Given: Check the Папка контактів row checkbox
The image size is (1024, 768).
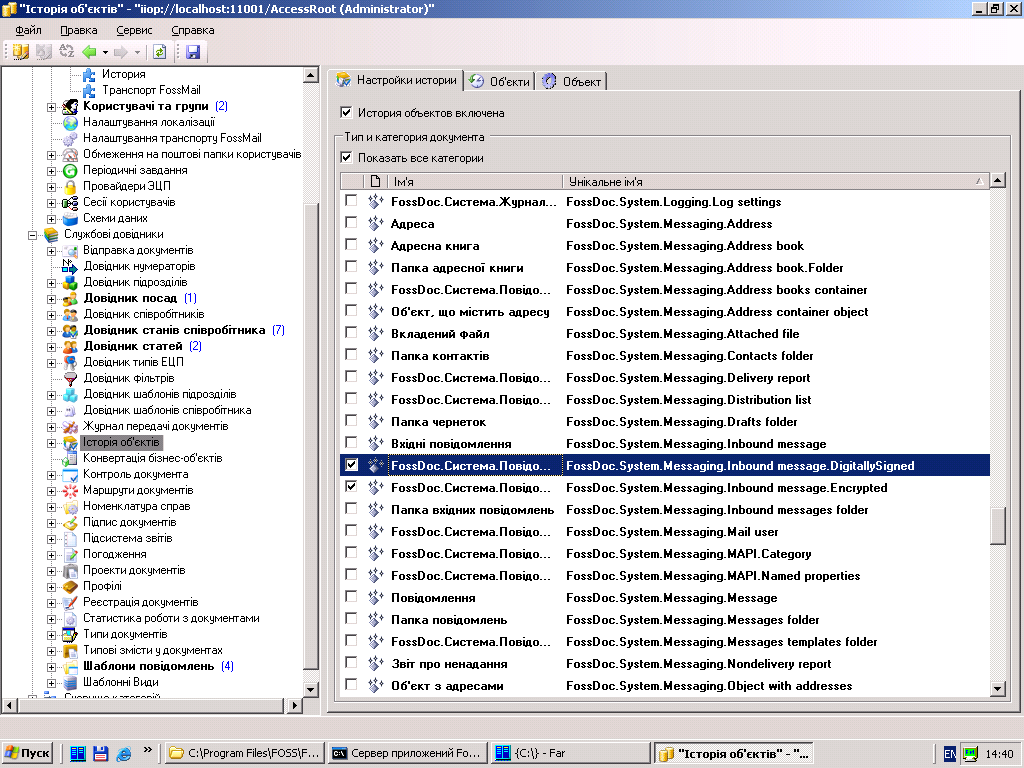Looking at the screenshot, I should pos(351,355).
